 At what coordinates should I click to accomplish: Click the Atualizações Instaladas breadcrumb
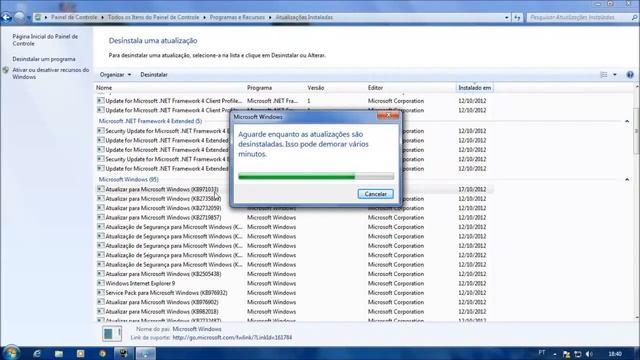click(x=304, y=18)
